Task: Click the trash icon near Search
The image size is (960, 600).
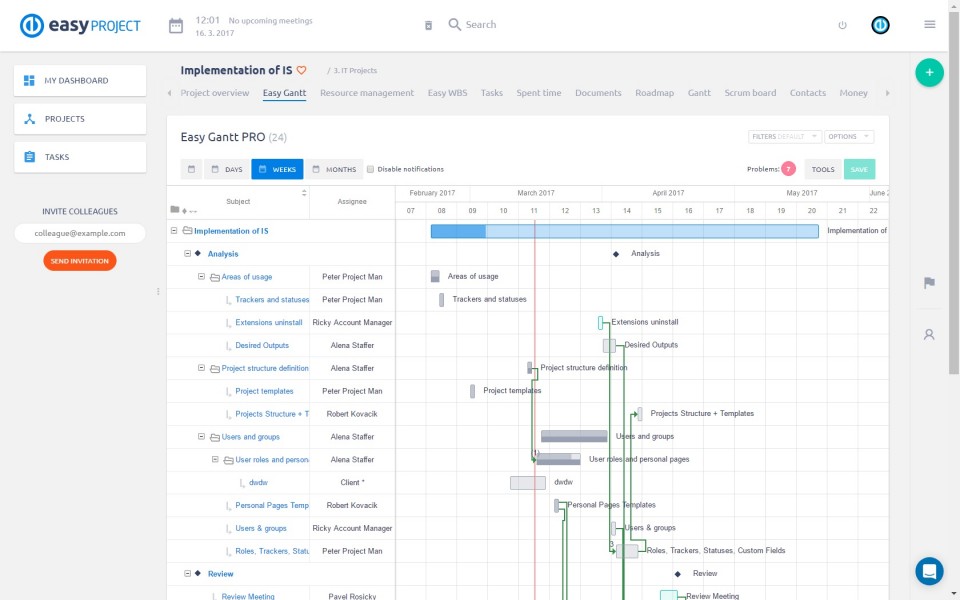Action: 429,25
